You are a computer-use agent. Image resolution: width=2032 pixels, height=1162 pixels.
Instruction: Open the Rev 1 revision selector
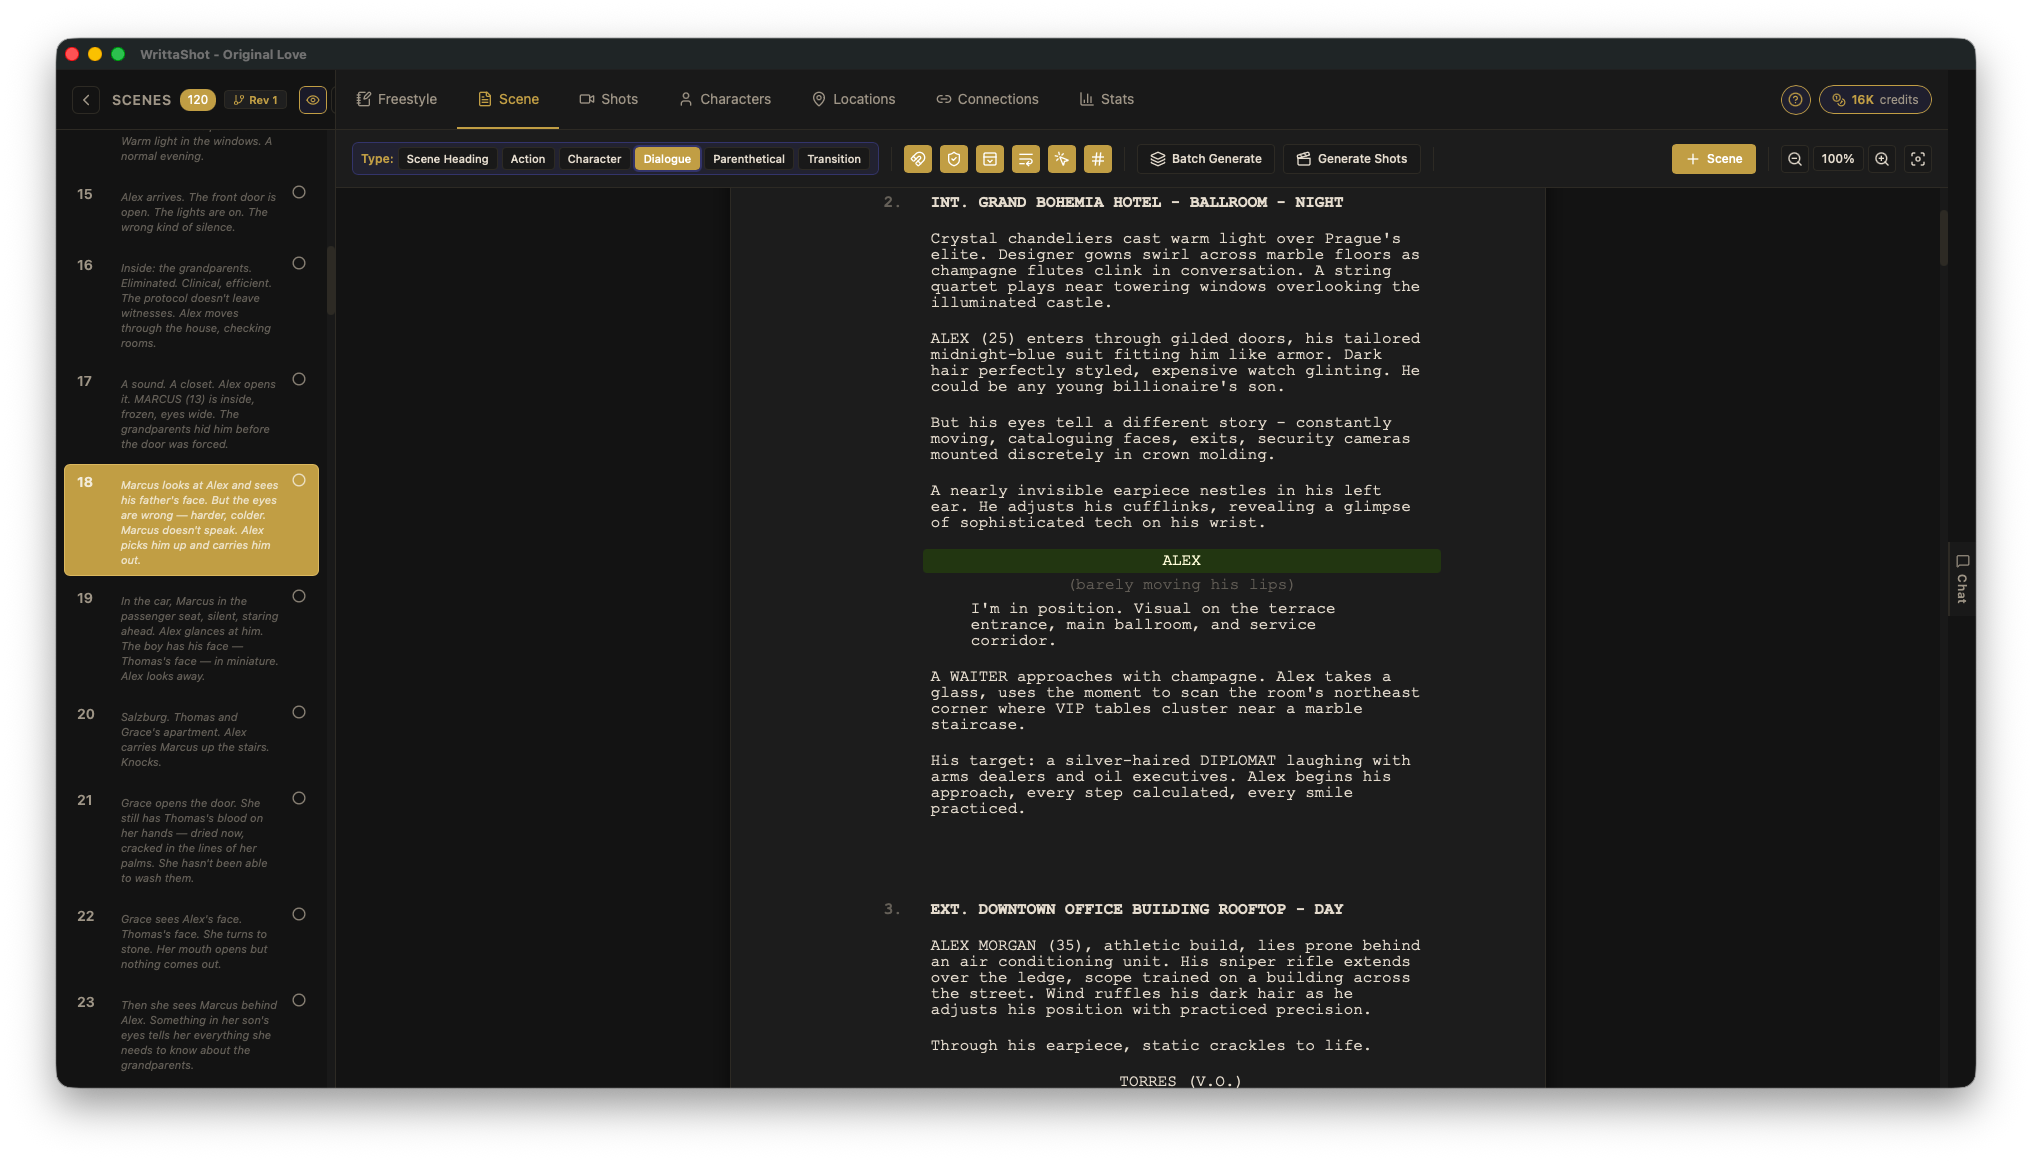pos(255,100)
